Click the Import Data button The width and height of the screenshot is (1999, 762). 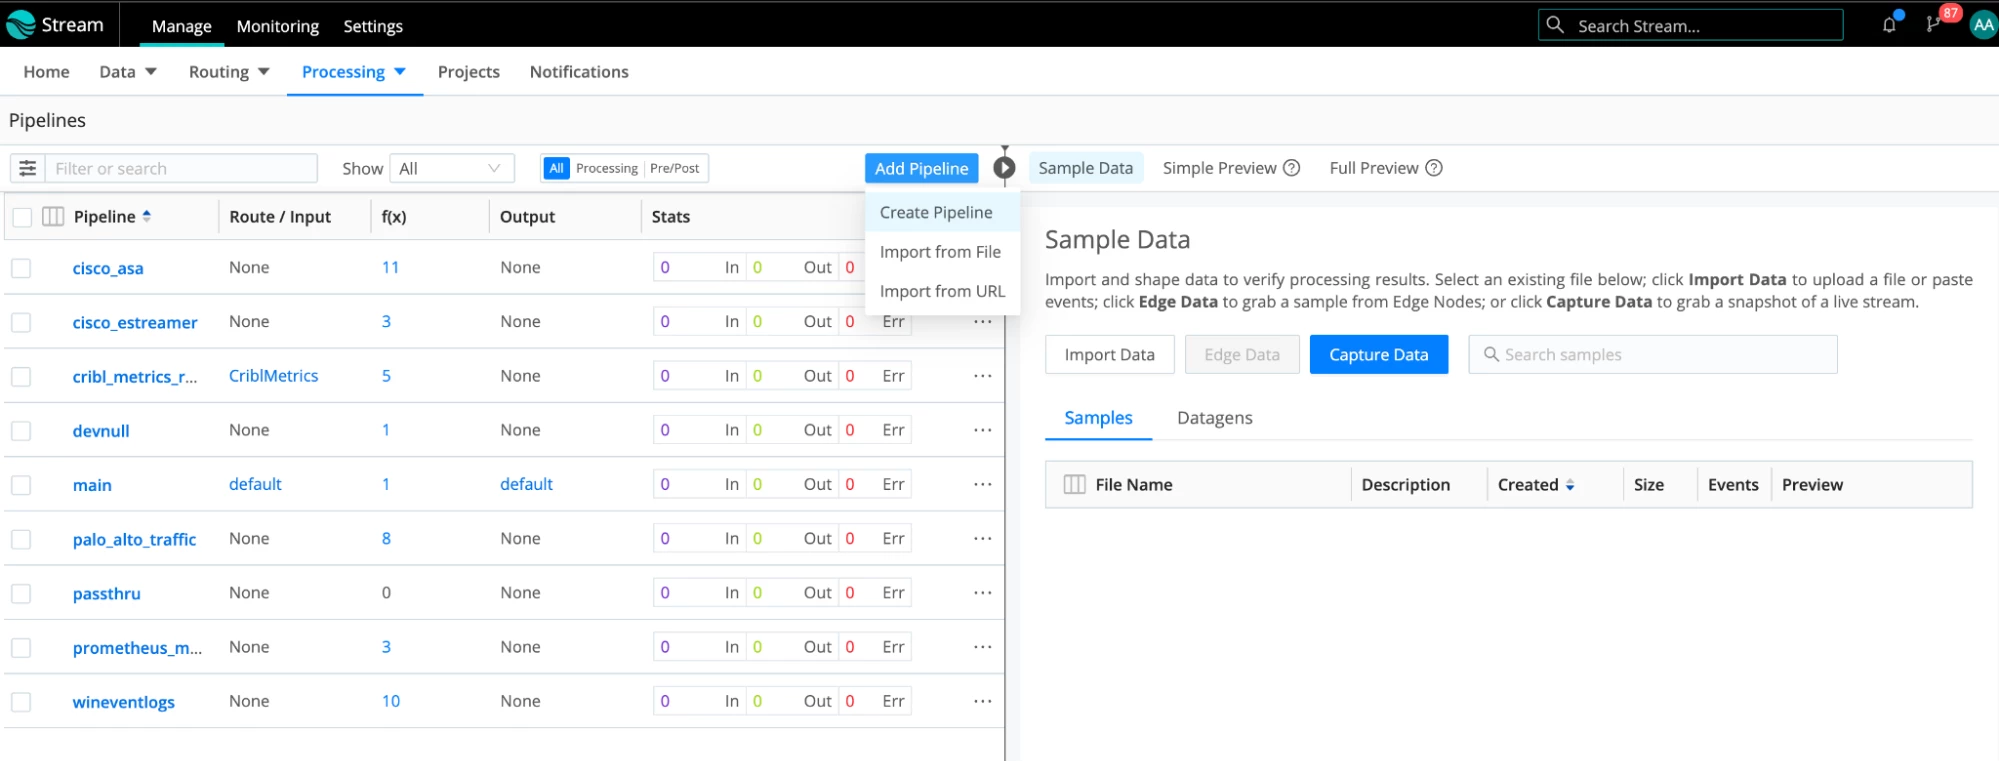[1109, 355]
